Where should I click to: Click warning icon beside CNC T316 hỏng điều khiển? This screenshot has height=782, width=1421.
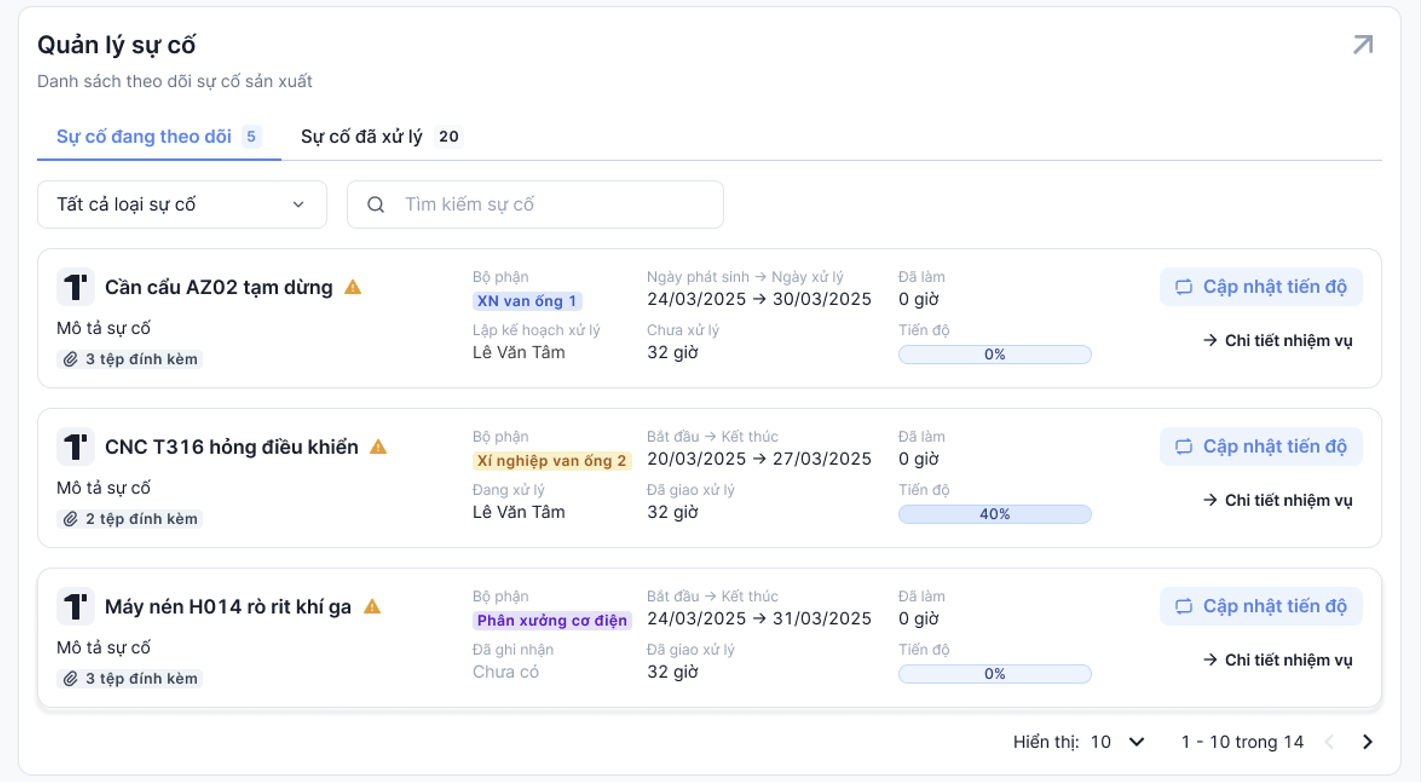tap(378, 447)
